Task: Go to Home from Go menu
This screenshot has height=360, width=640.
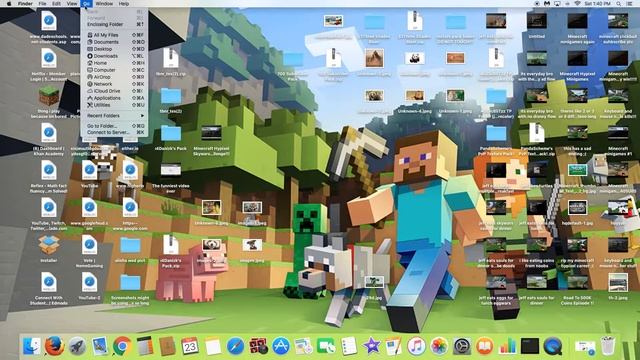Action: point(114,63)
